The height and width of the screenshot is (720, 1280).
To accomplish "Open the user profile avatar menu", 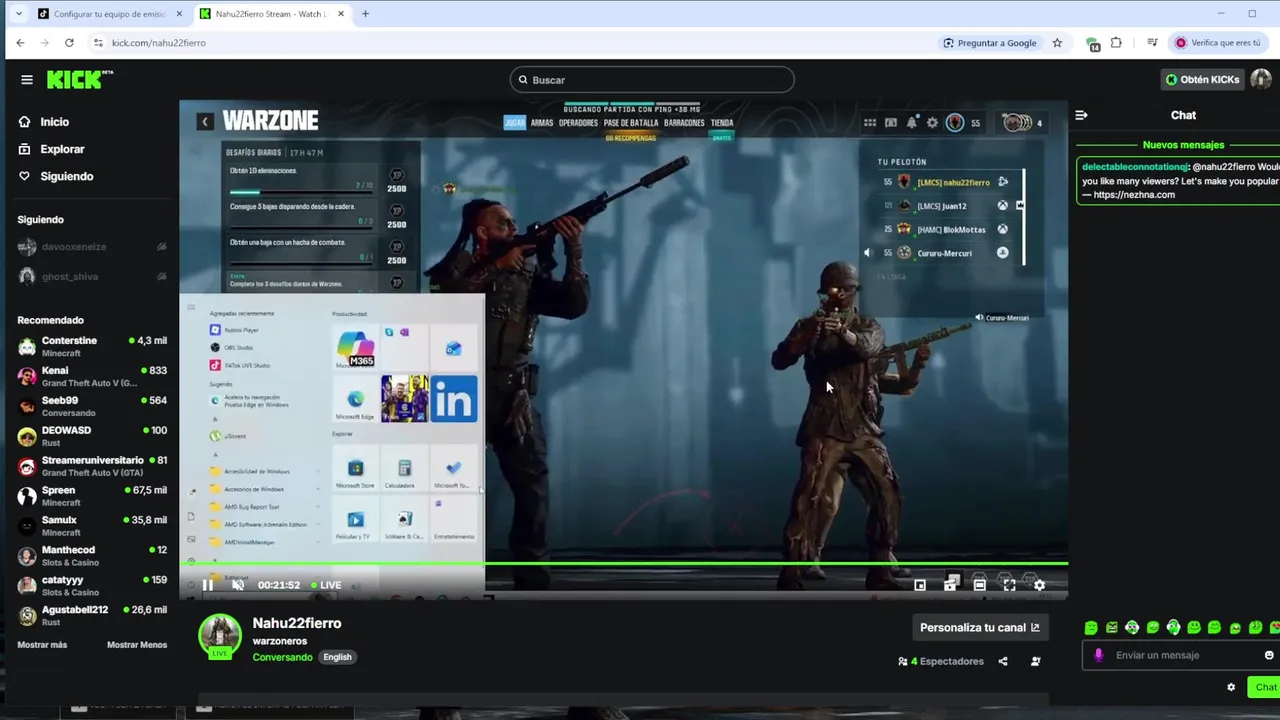I will click(x=1261, y=80).
